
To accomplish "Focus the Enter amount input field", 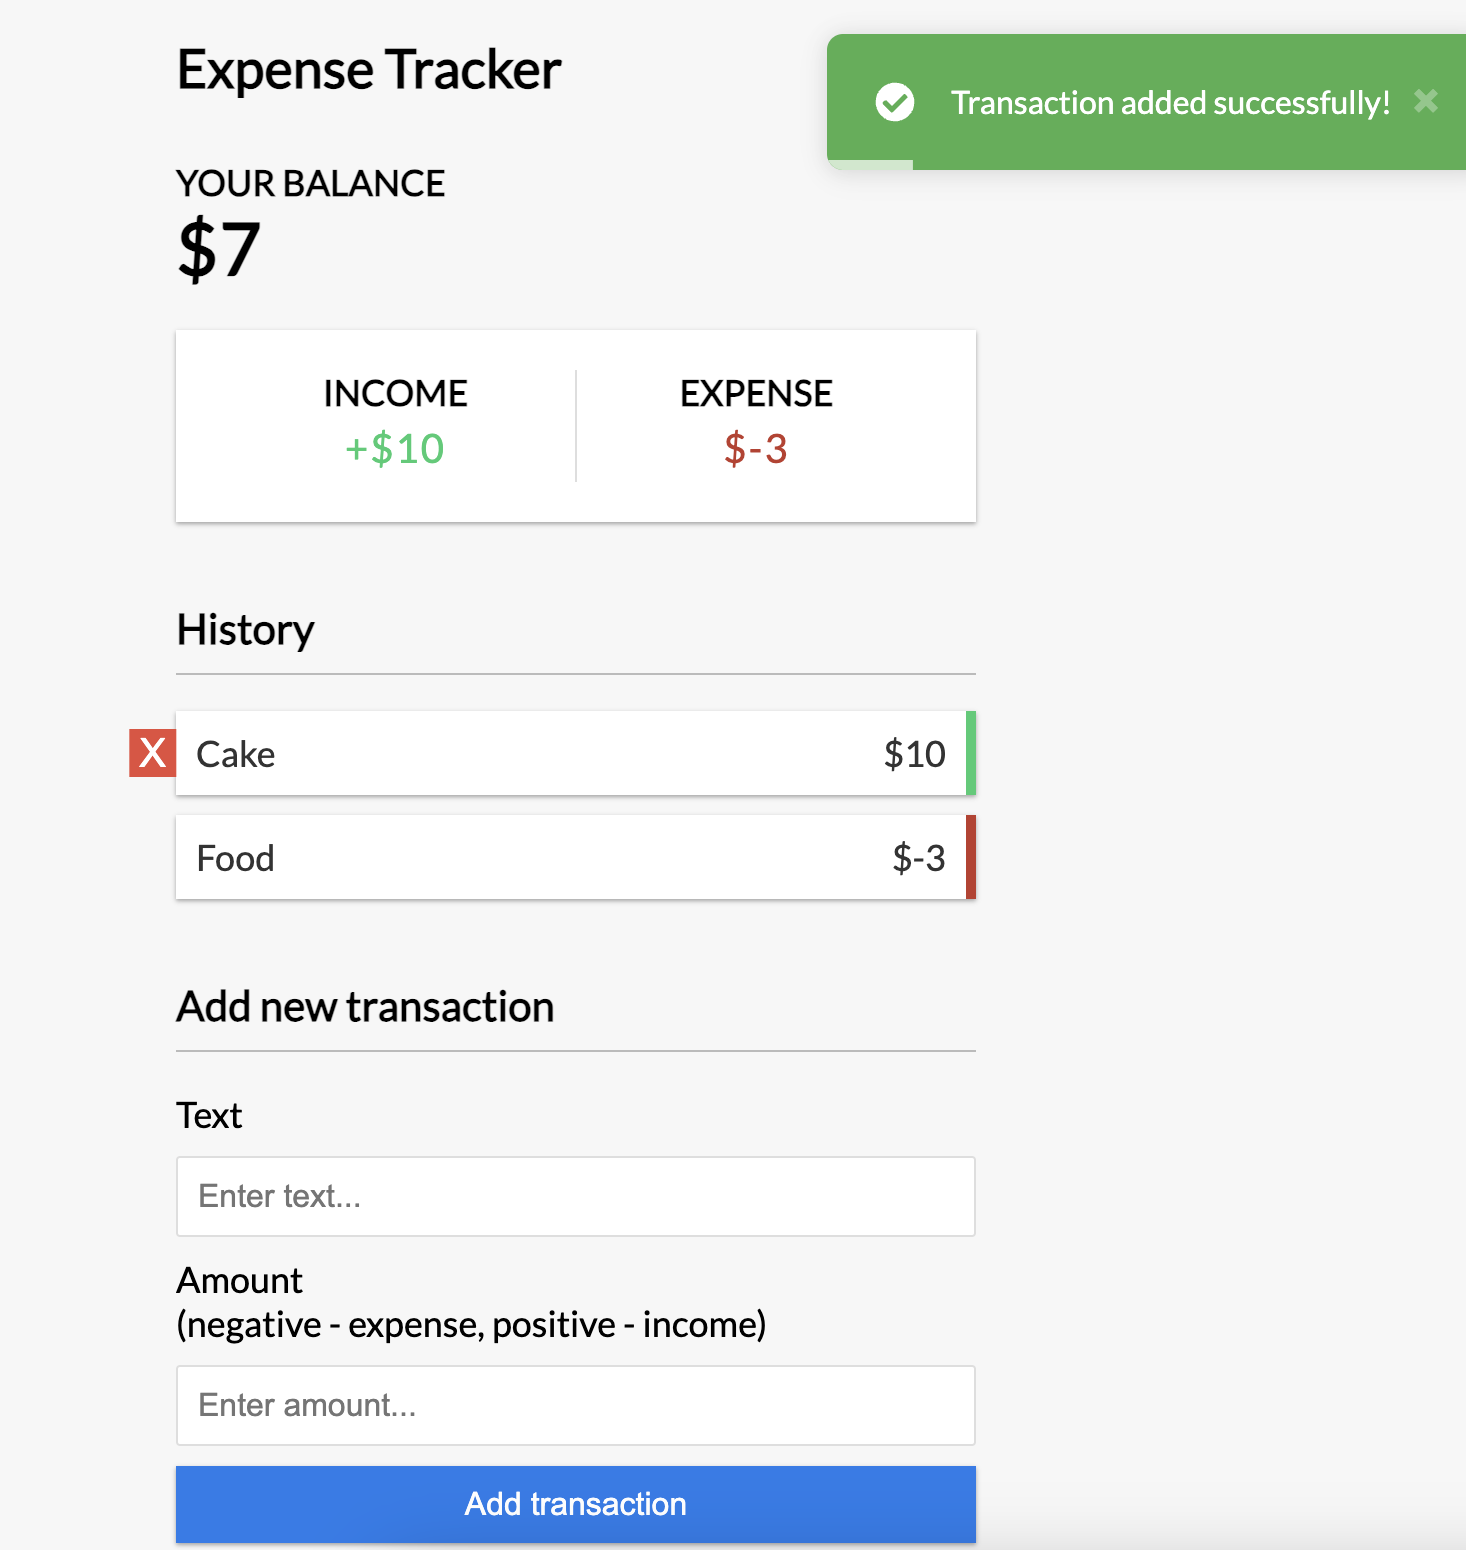I will click(576, 1405).
